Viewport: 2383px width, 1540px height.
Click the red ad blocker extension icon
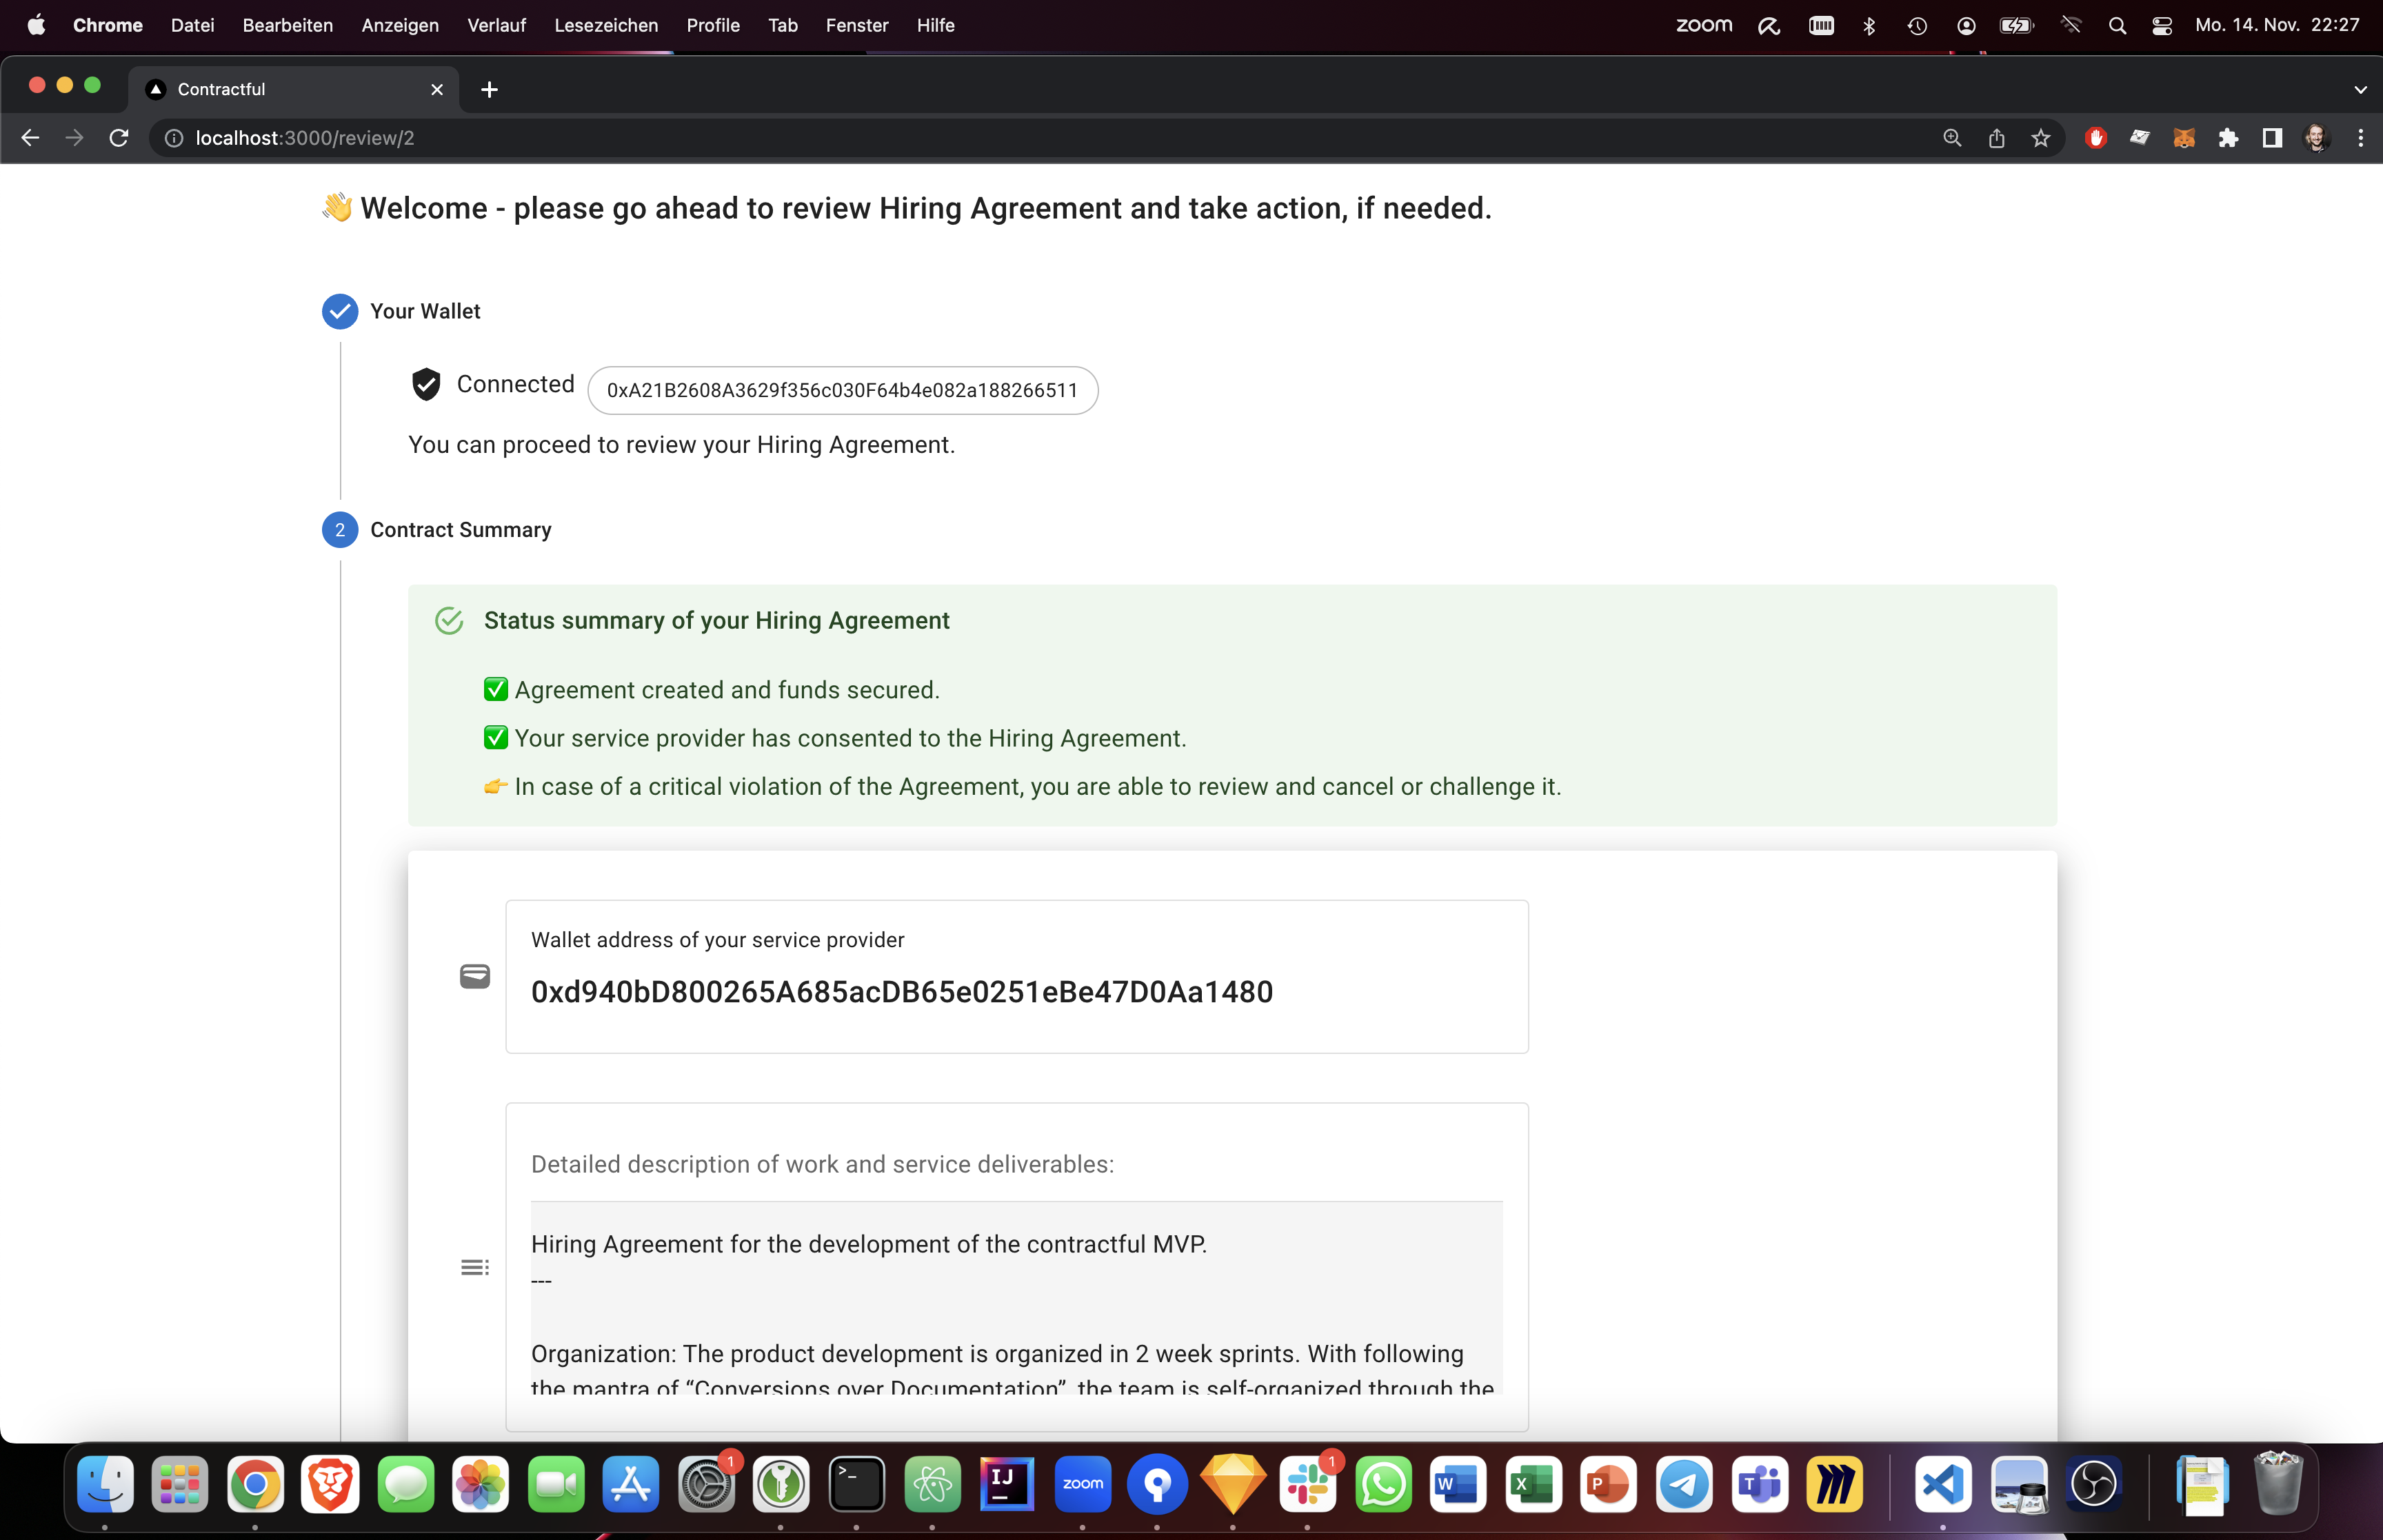point(2096,138)
